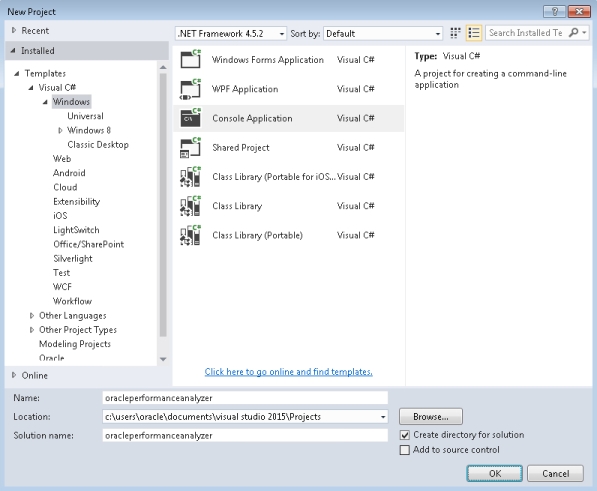Toggle Create directory for solution checkbox
Image resolution: width=597 pixels, height=491 pixels.
[405, 435]
